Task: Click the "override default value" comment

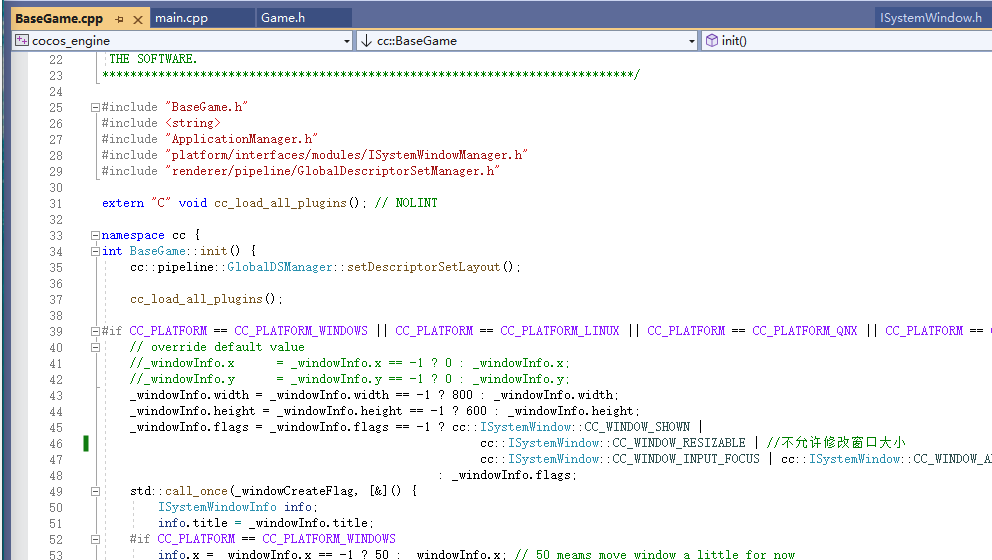Action: [217, 347]
